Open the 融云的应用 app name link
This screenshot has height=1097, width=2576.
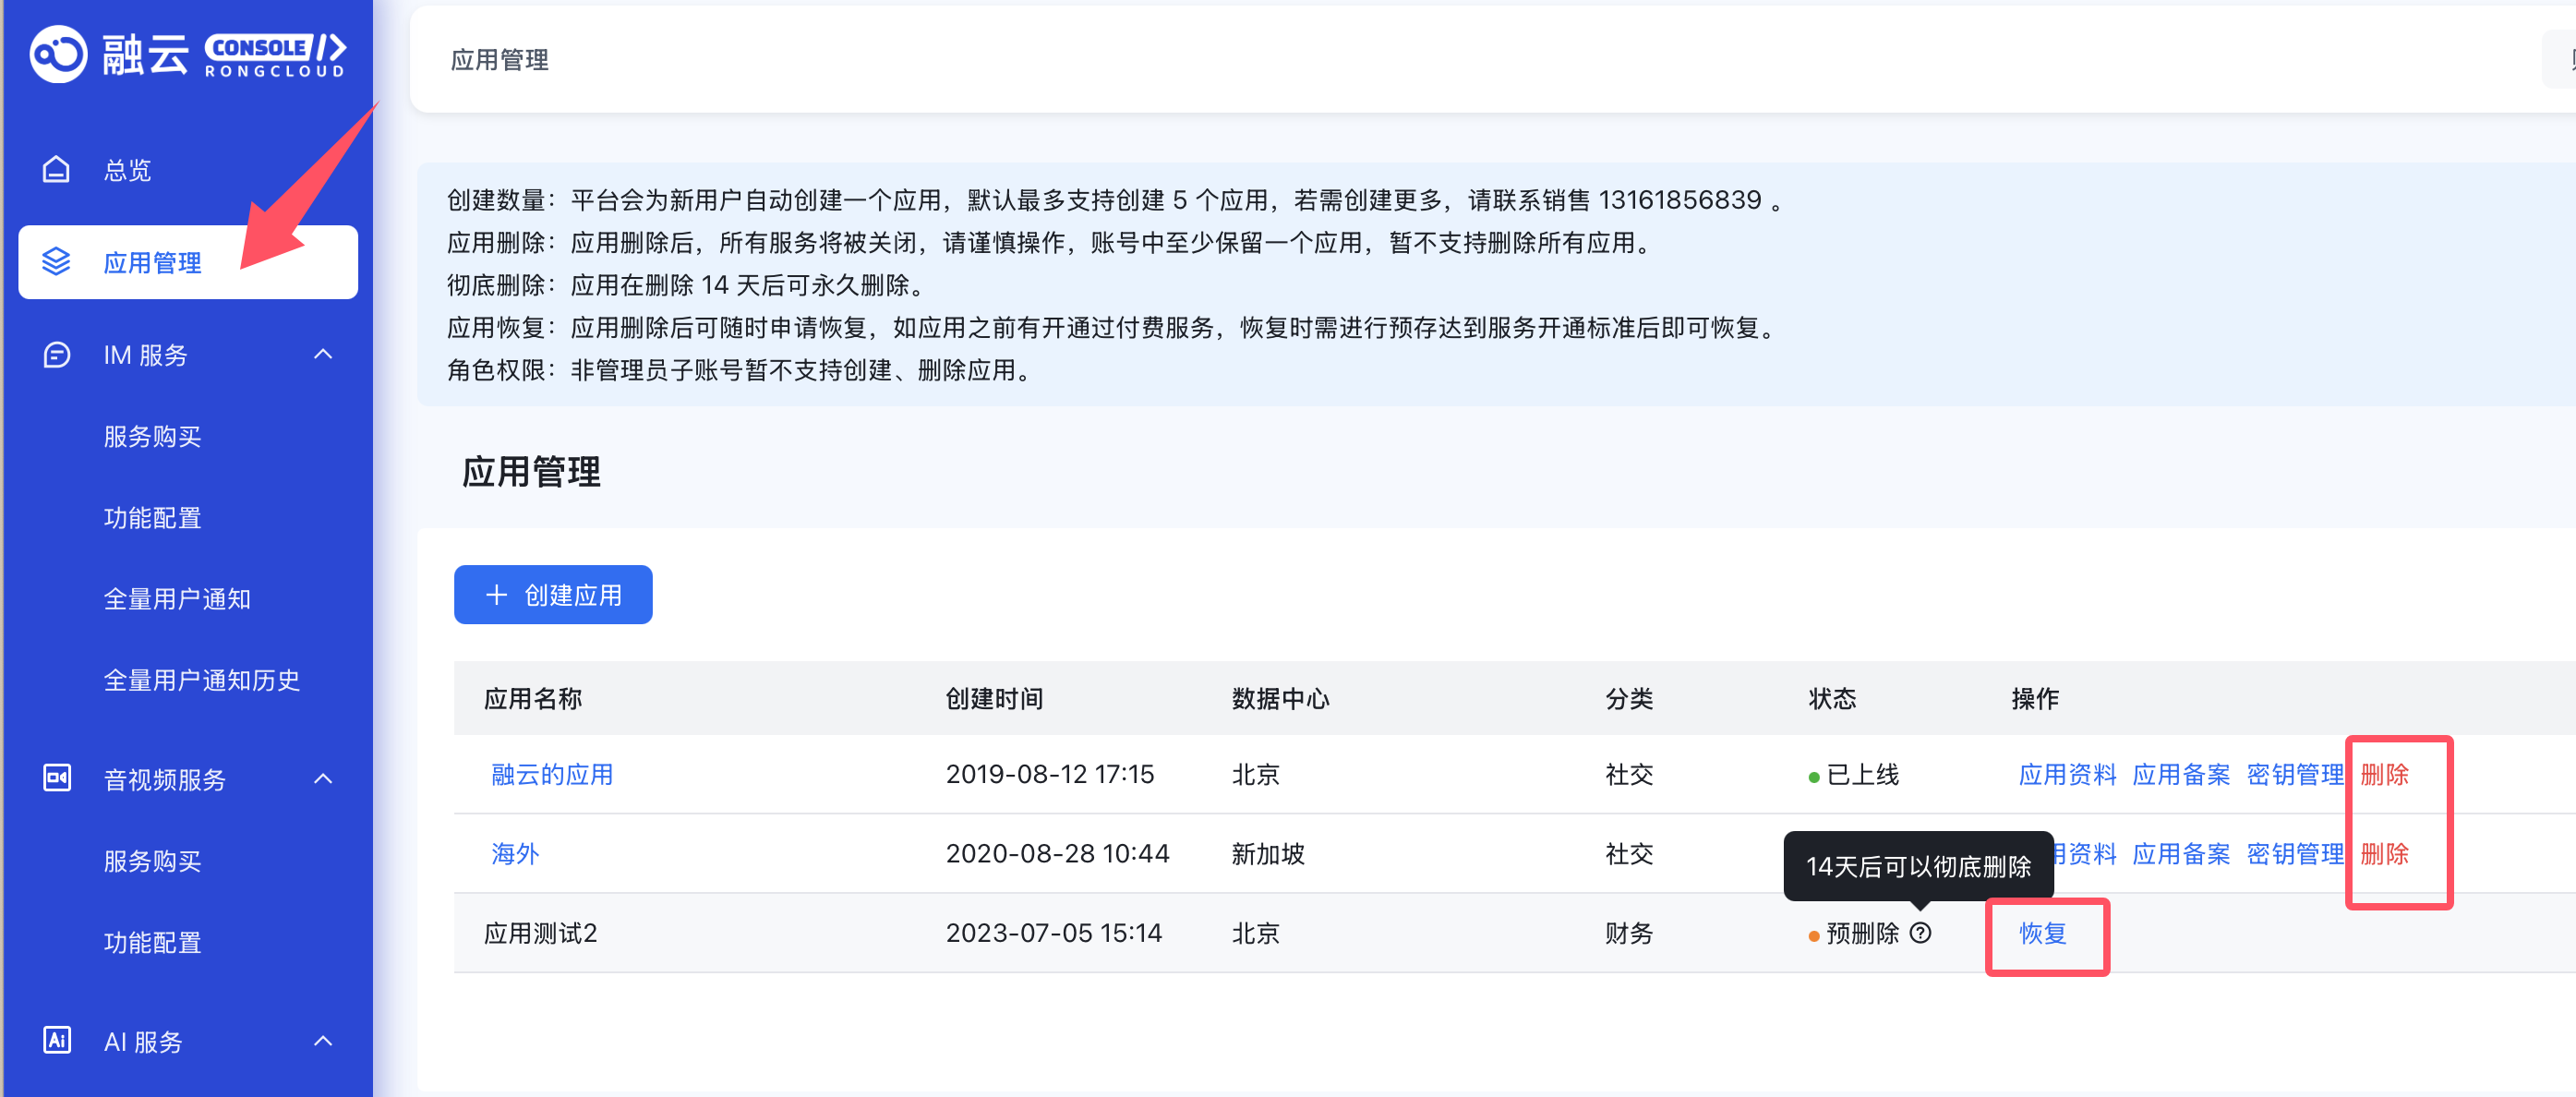552,774
